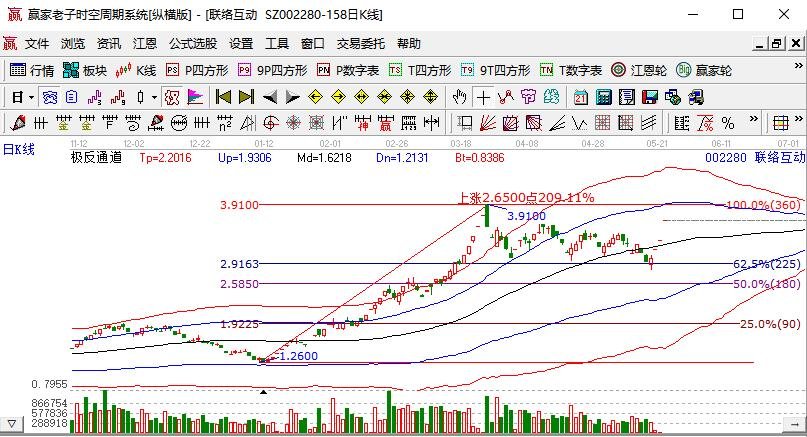Jump to the first bar

(x=223, y=97)
